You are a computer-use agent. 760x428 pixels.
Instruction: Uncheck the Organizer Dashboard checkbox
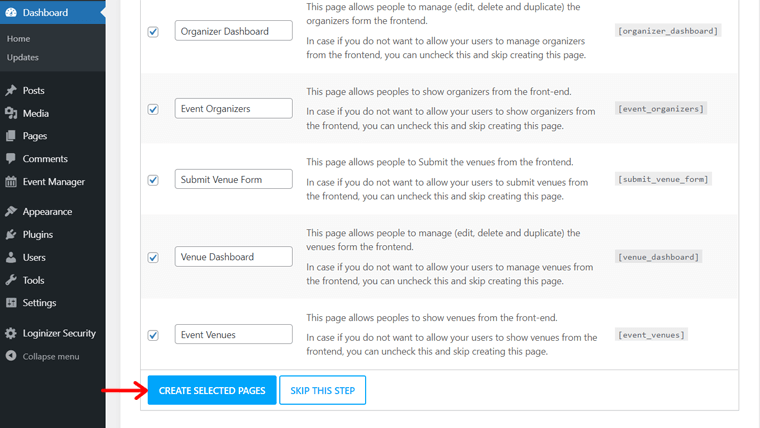point(153,32)
